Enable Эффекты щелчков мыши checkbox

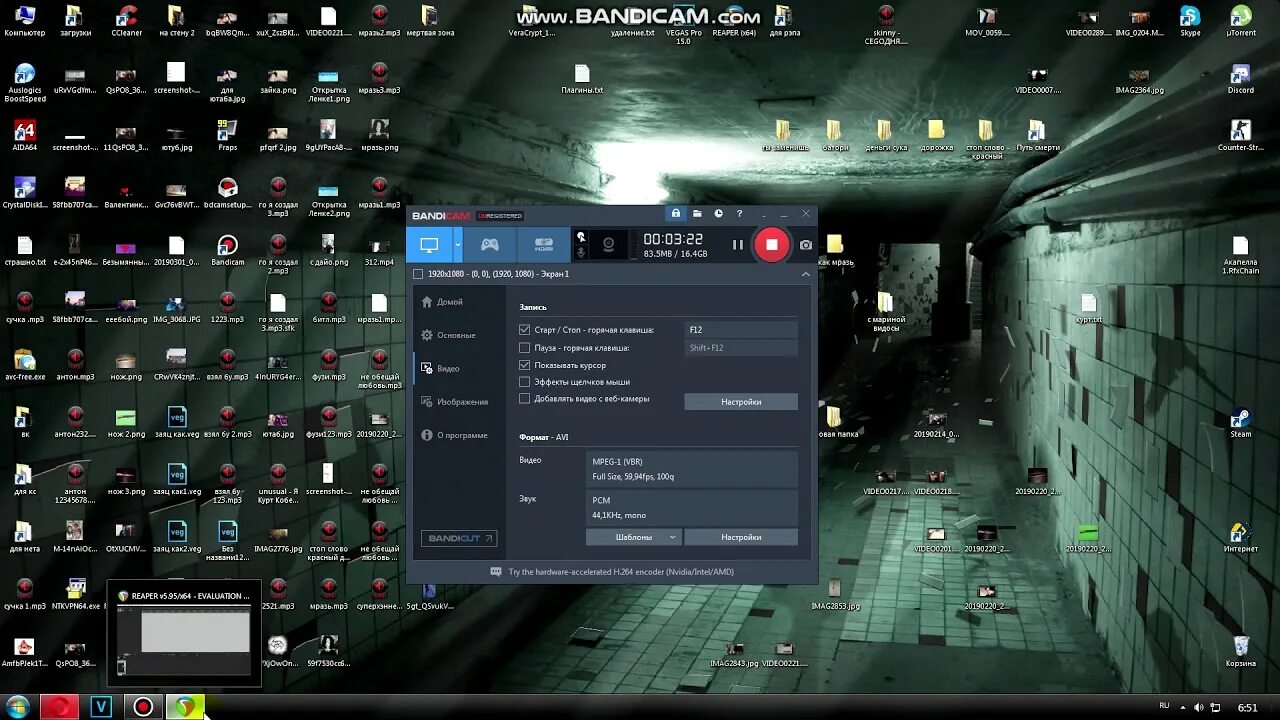tap(524, 382)
